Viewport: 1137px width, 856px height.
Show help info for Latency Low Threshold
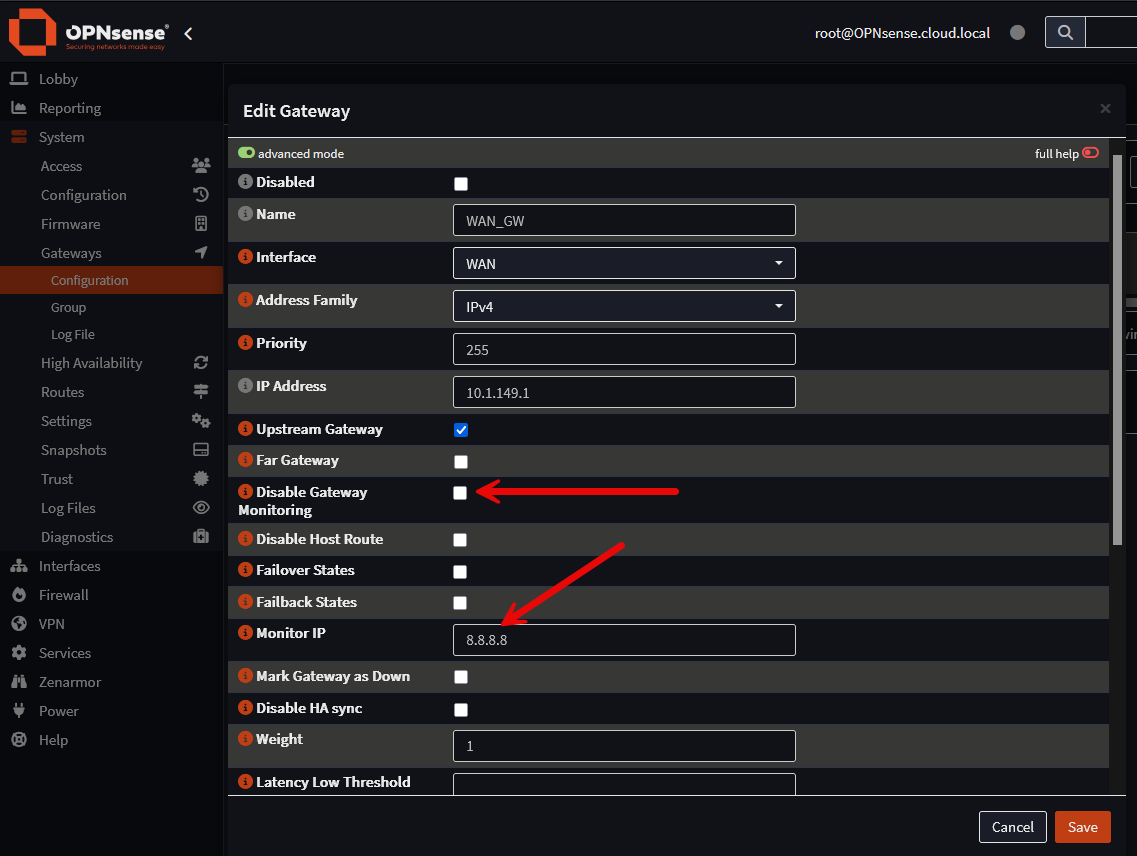pyautogui.click(x=245, y=781)
